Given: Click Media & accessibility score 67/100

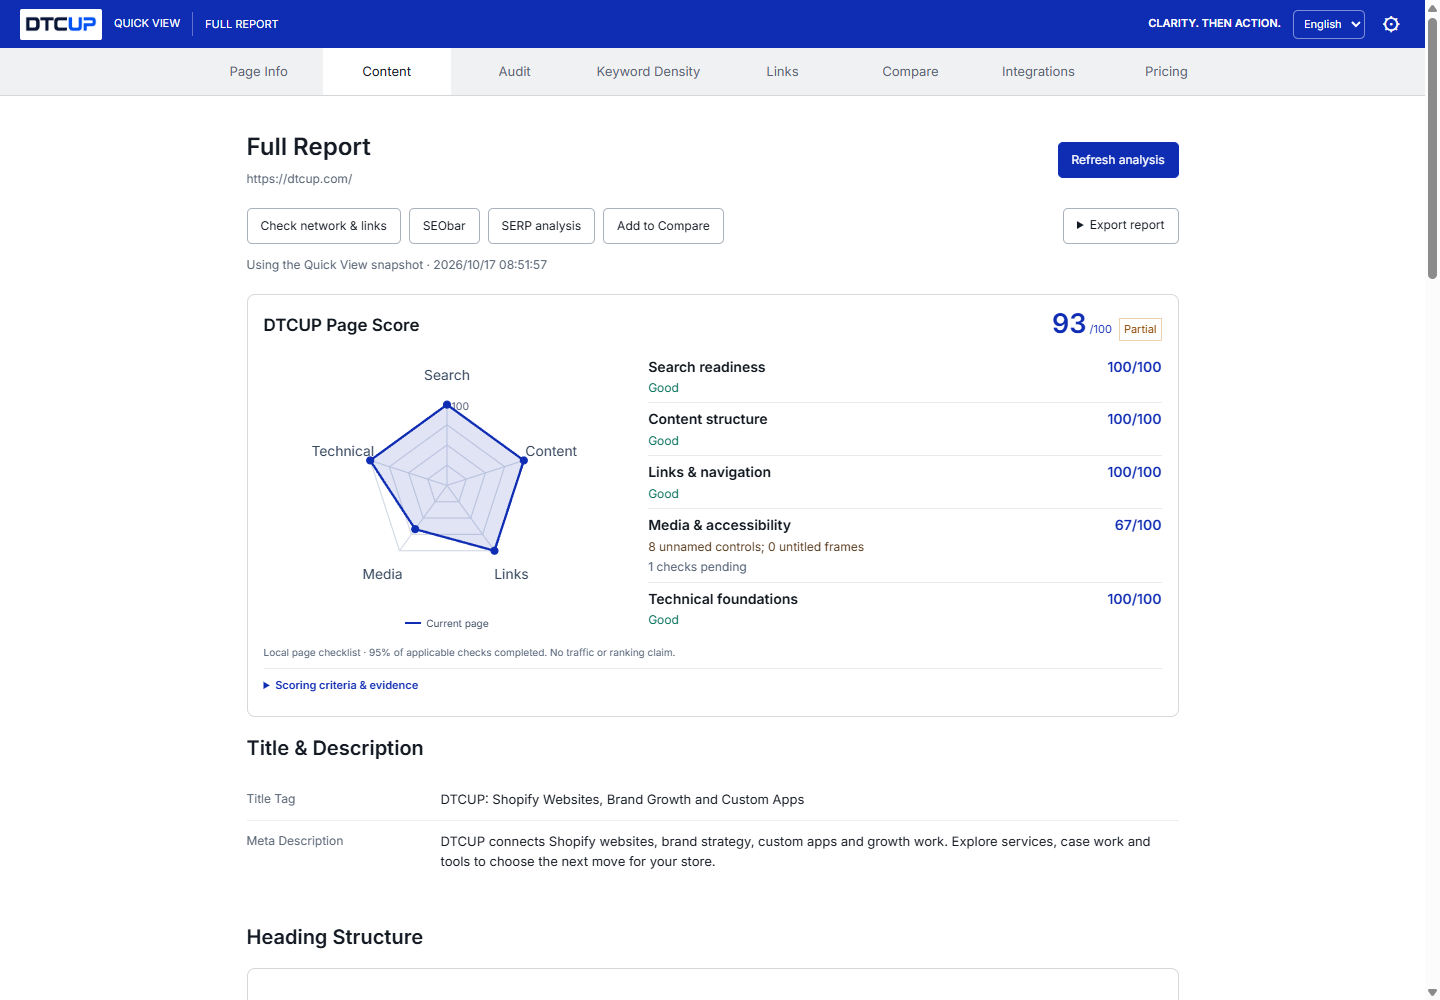Looking at the screenshot, I should pyautogui.click(x=1138, y=525).
